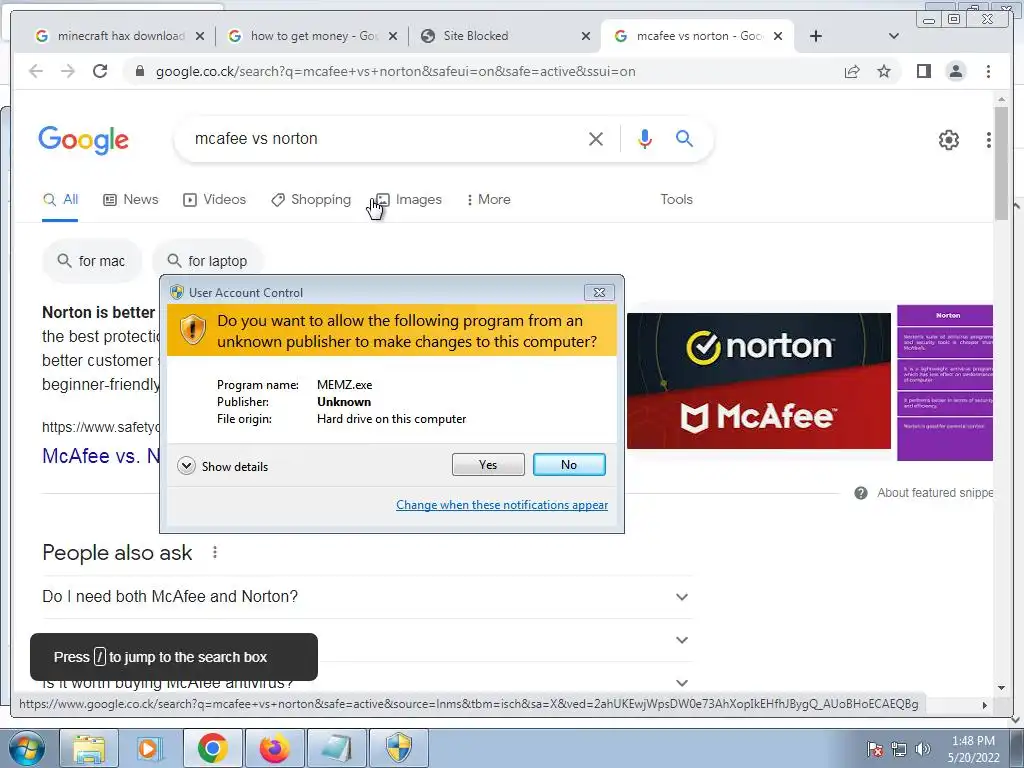Click No in User Account Control
Viewport: 1024px width, 768px height.
tap(569, 464)
